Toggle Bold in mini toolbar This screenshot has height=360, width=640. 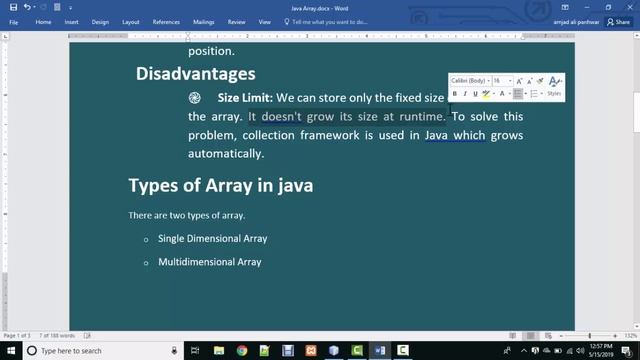pyautogui.click(x=455, y=94)
